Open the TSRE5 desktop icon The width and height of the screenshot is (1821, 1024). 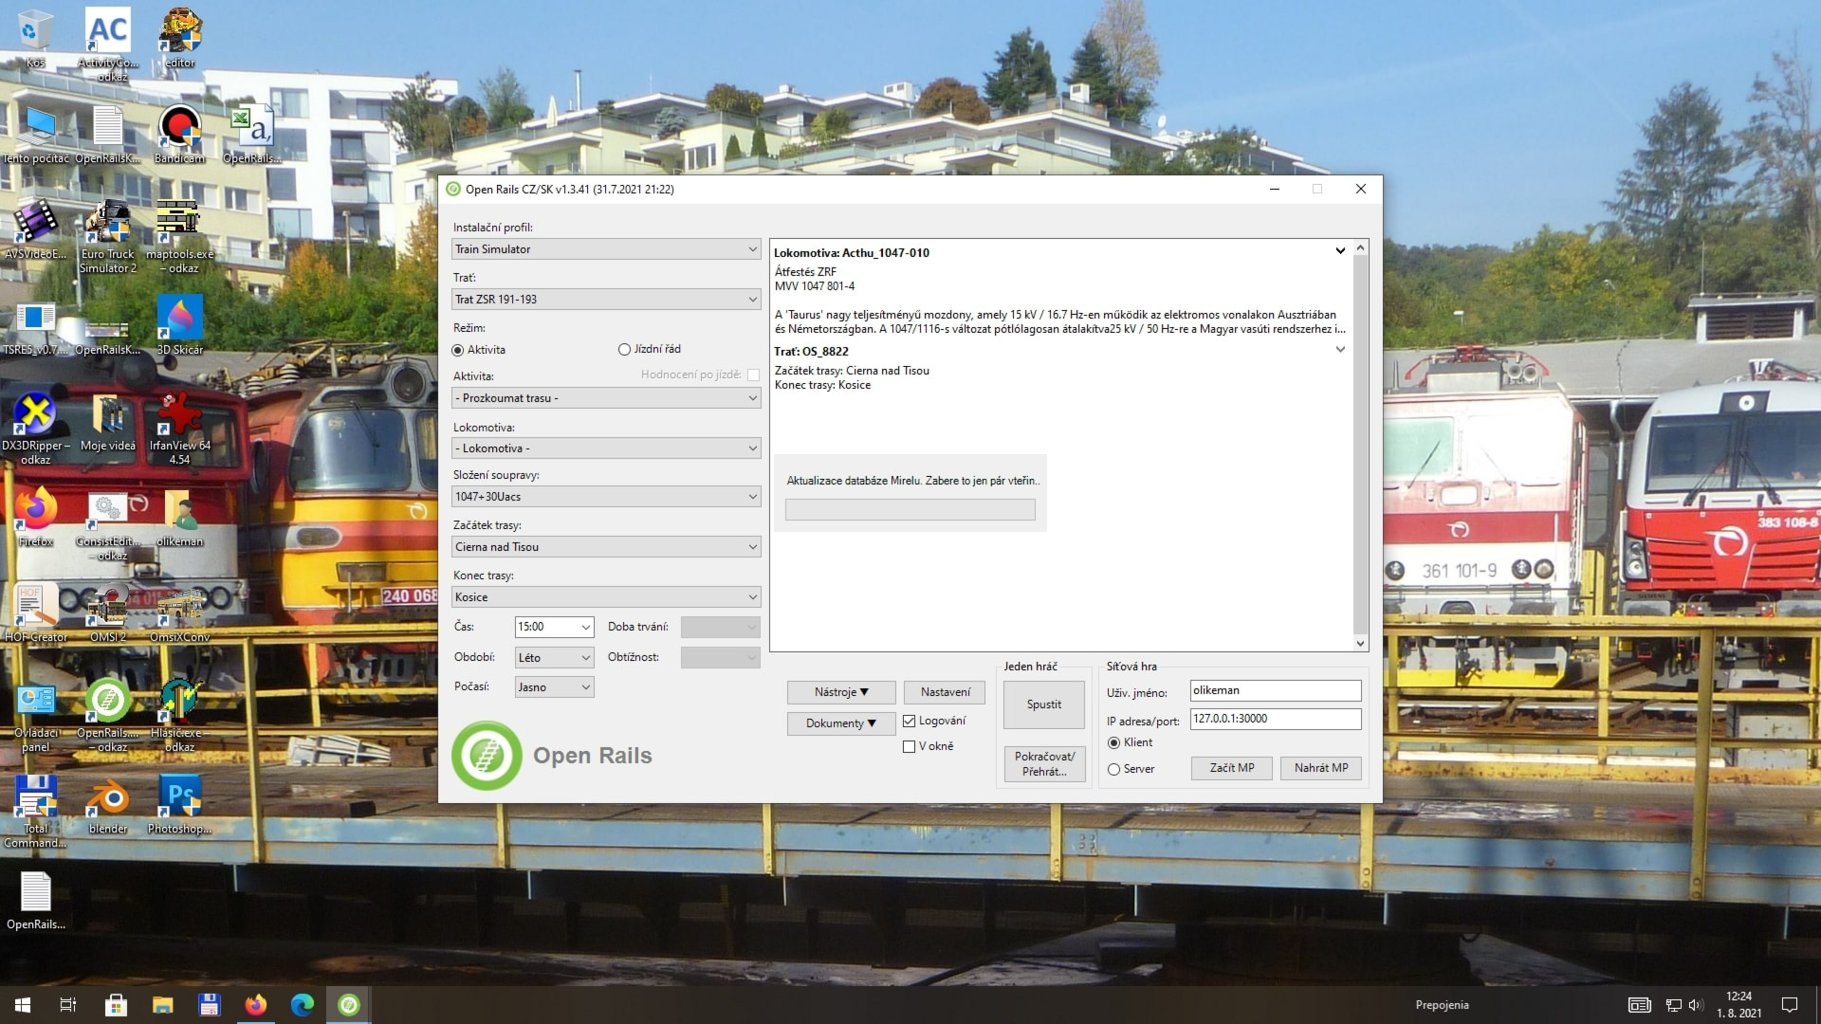pyautogui.click(x=36, y=325)
